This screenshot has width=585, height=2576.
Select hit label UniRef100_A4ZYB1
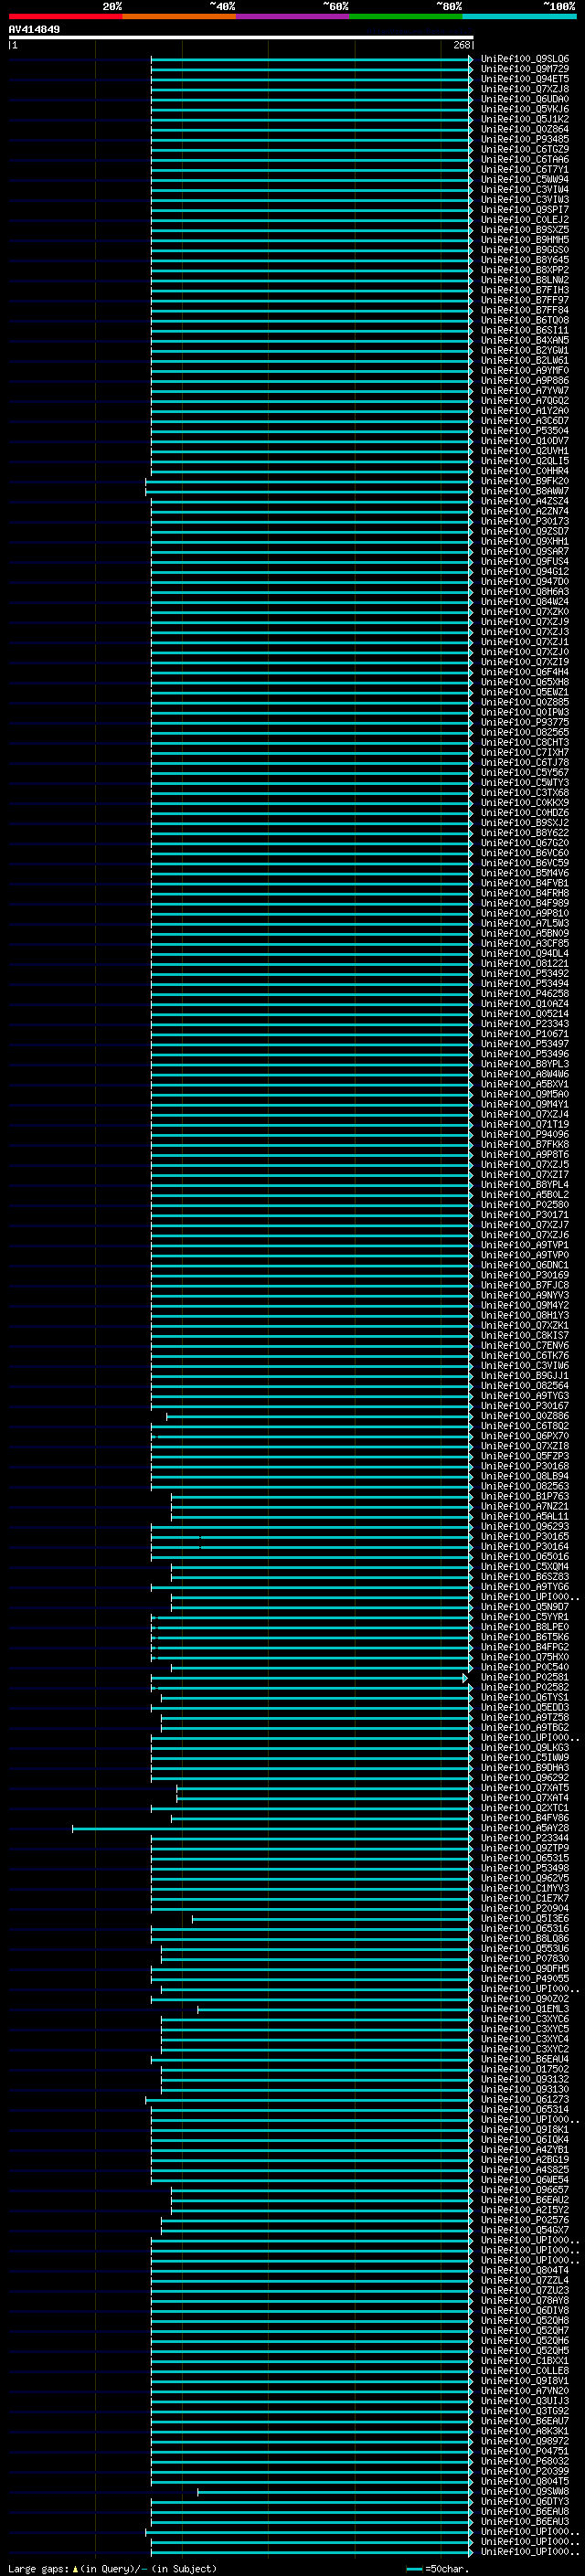pyautogui.click(x=525, y=2150)
